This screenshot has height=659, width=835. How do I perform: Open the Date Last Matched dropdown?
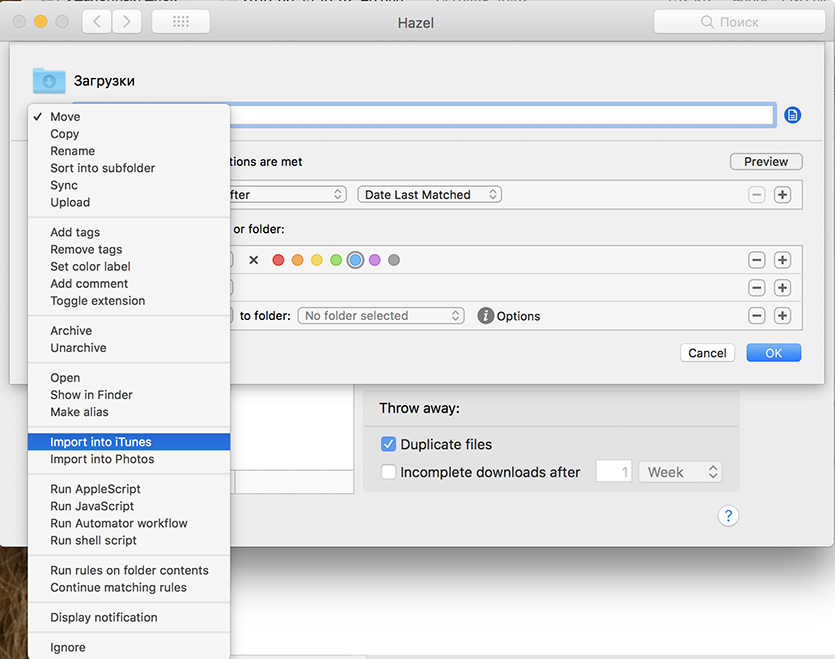pyautogui.click(x=429, y=195)
